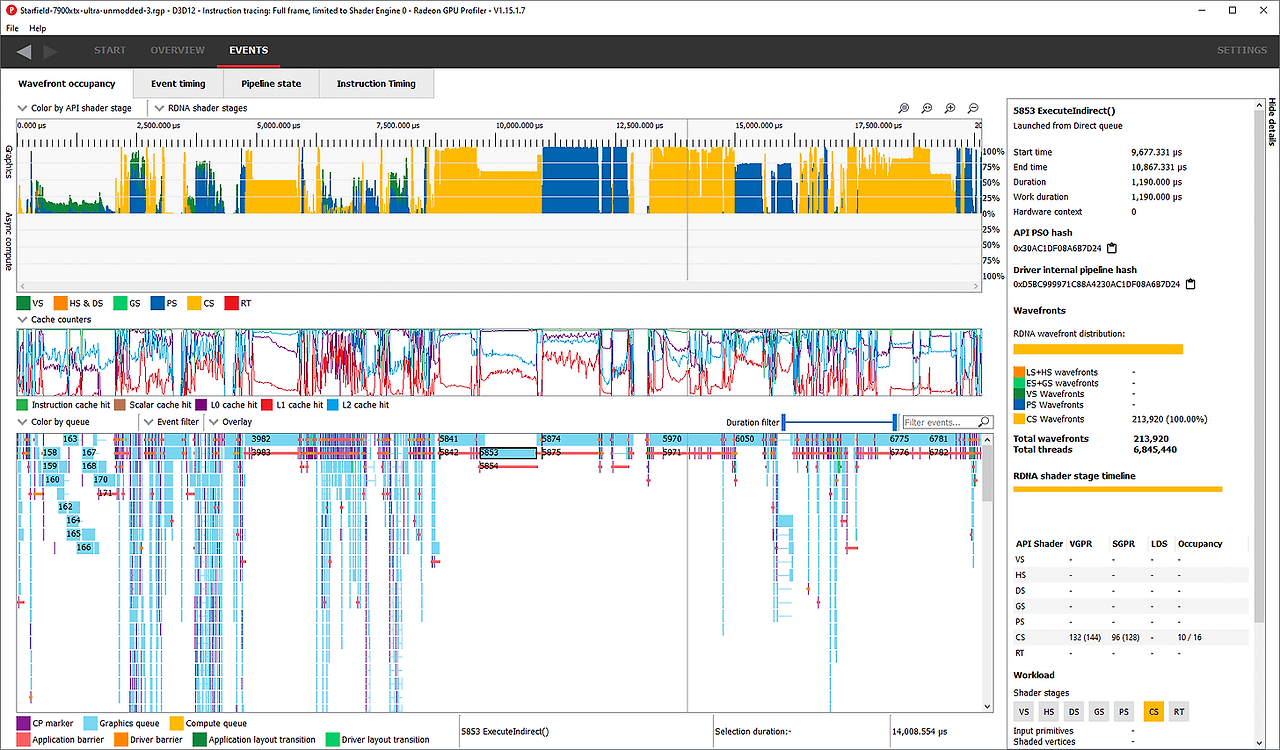Select the DS shader stage button
Screen dimensions: 1280x750
1075,712
